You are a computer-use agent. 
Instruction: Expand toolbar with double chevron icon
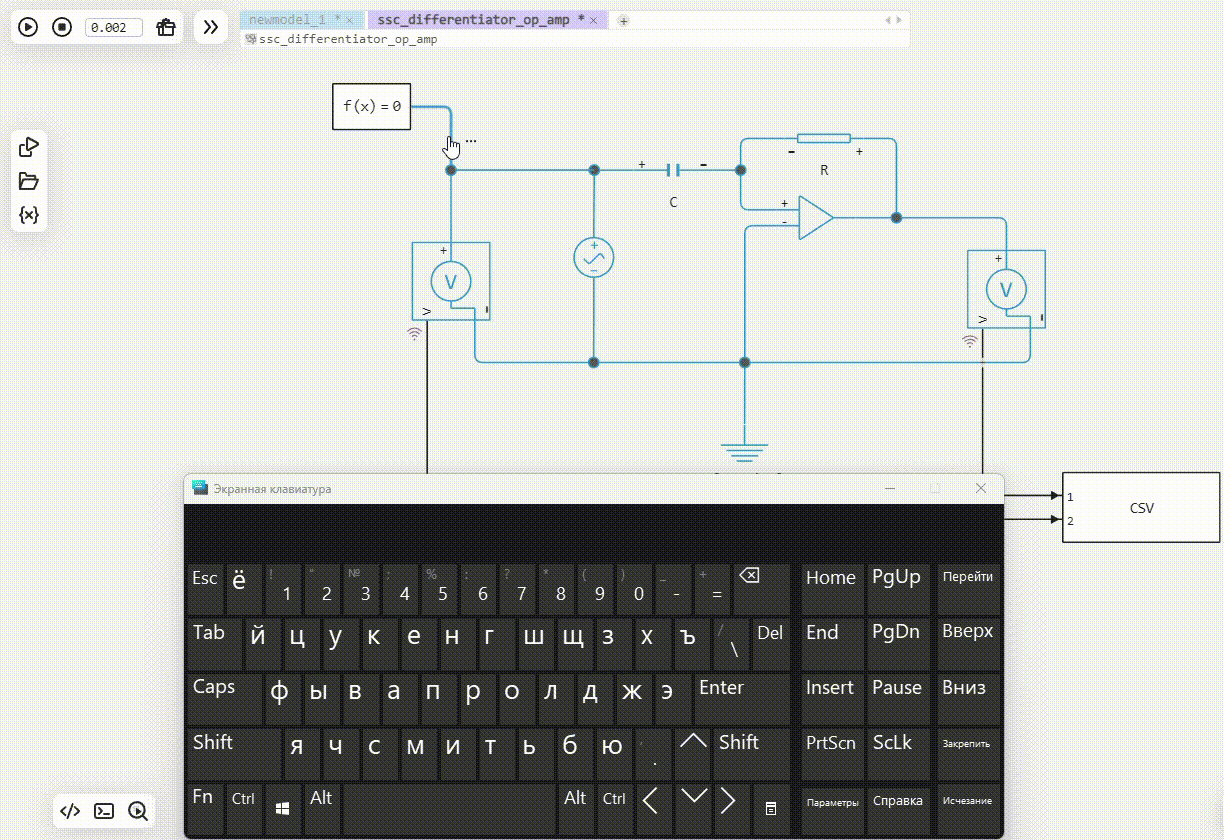[210, 27]
